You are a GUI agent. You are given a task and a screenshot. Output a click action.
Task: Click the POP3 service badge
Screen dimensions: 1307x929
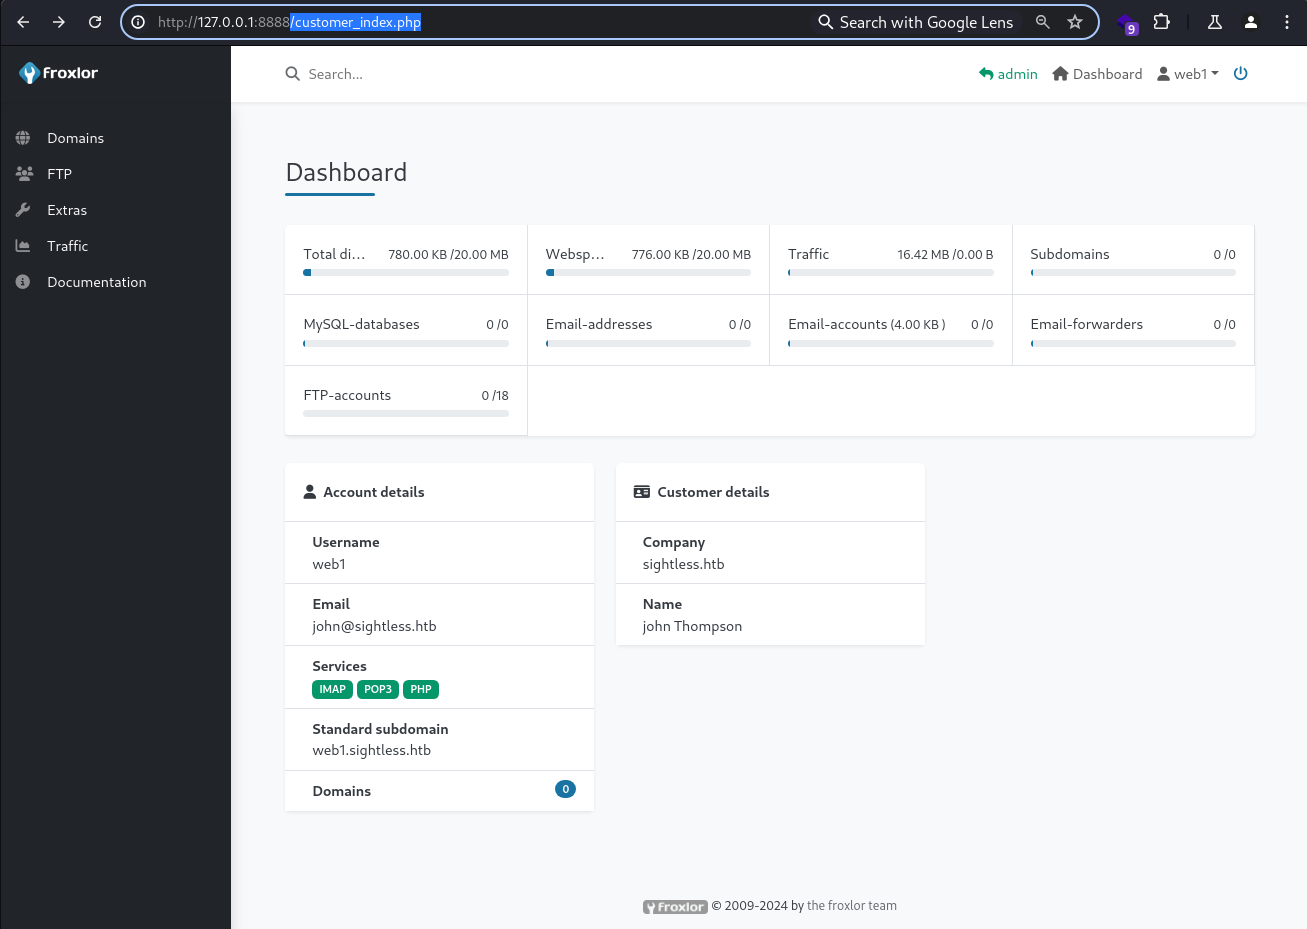(378, 689)
